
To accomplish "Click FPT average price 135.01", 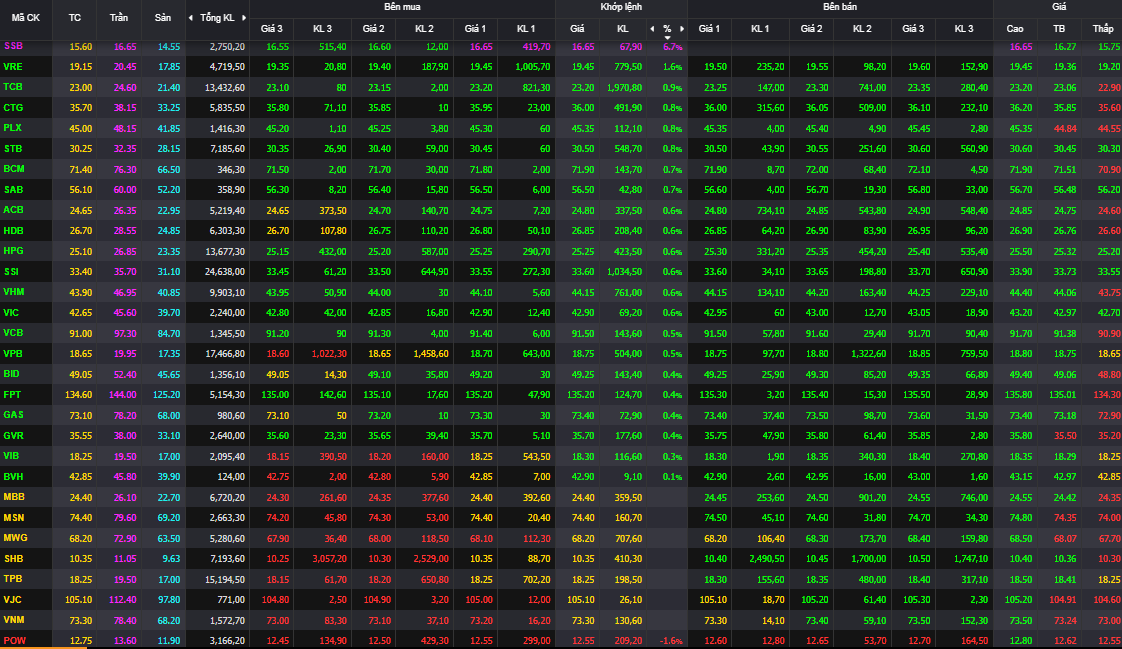I will click(x=1062, y=395).
